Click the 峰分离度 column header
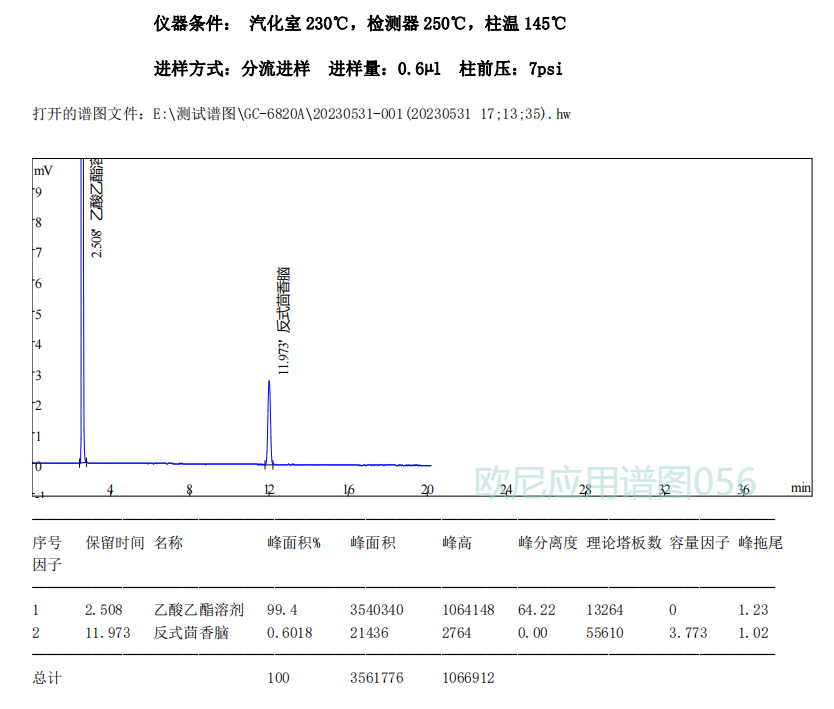Screen dimensions: 834x709 (x=547, y=543)
